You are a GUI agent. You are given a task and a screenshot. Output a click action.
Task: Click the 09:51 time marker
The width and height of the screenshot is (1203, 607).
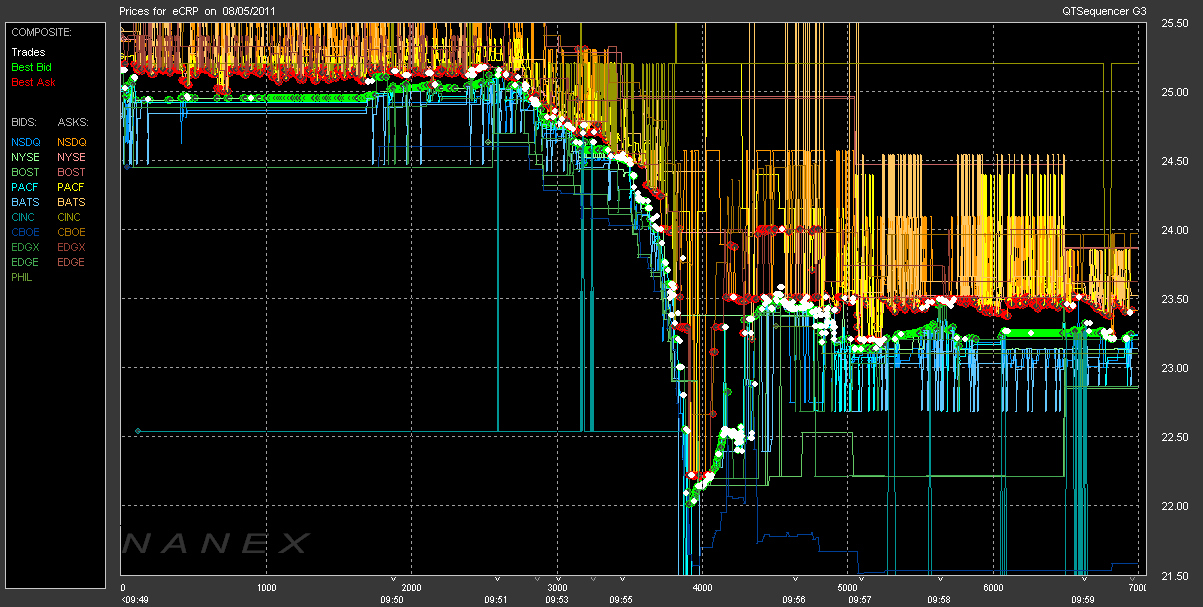[x=497, y=599]
